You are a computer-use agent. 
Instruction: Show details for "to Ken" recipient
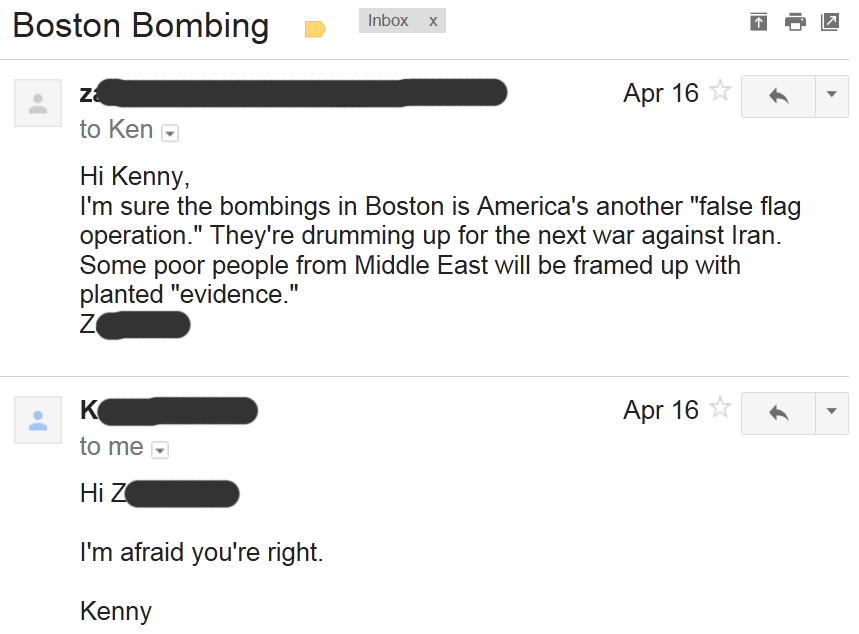coord(170,132)
